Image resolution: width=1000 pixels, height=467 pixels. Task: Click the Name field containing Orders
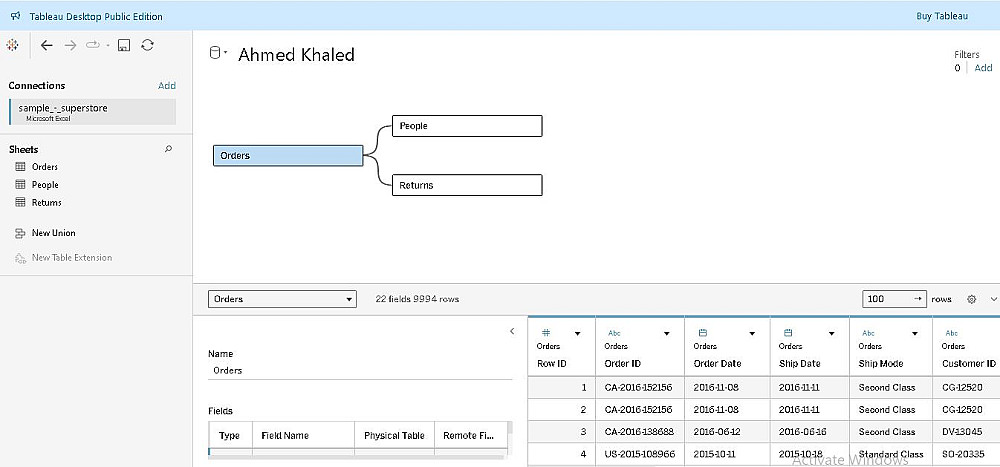360,371
